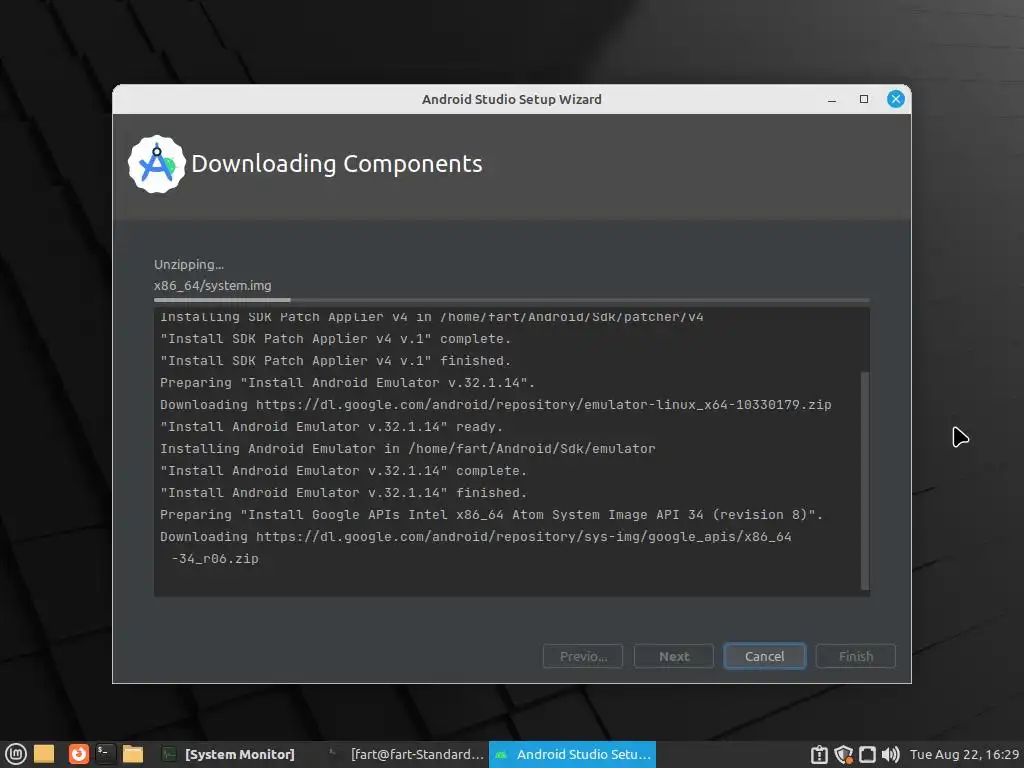
Task: Launch Terminal from the taskbar launcher
Action: pos(104,754)
